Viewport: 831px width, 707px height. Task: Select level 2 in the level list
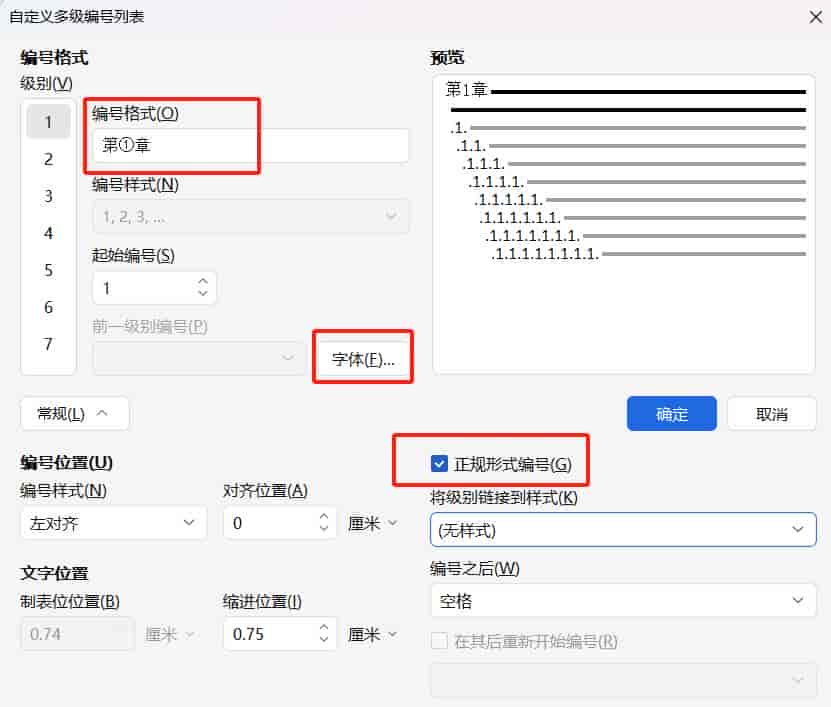pos(48,159)
